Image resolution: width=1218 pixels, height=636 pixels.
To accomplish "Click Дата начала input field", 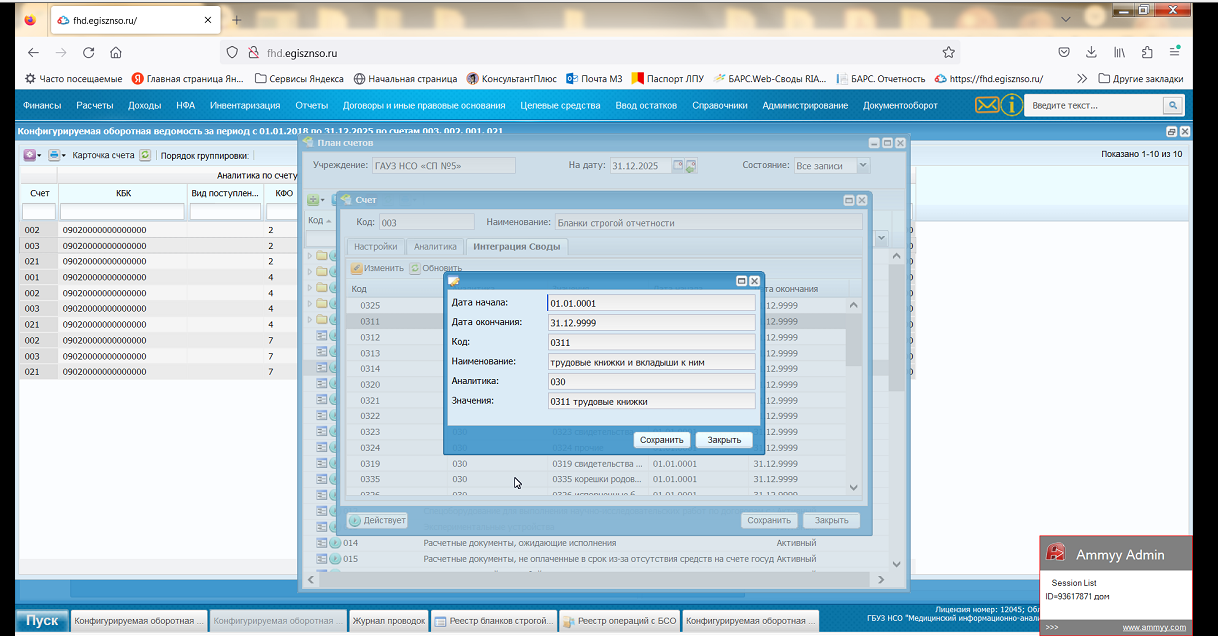I will [651, 303].
